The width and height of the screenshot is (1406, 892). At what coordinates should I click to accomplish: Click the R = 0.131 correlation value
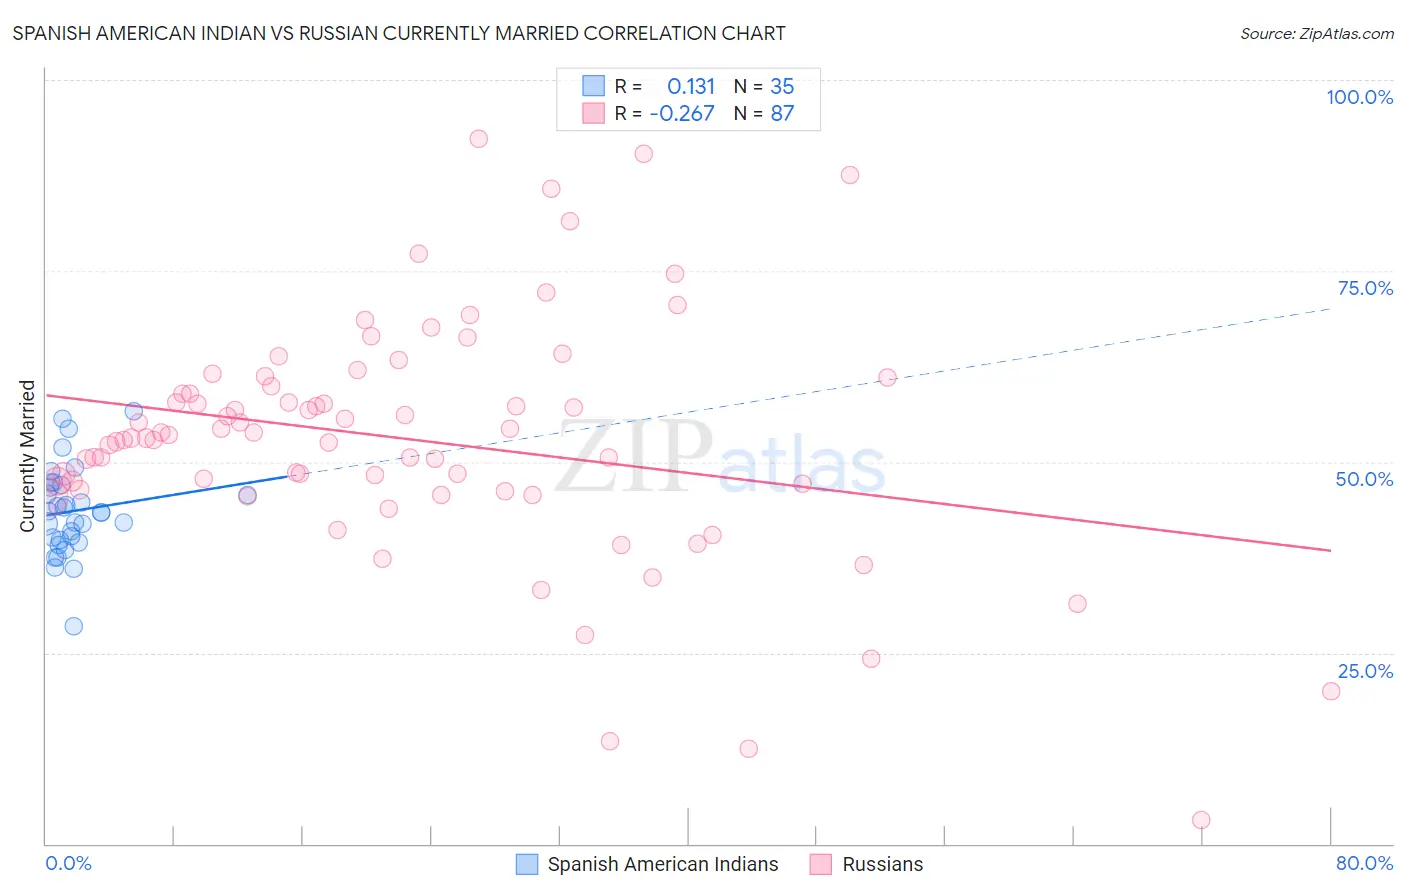[x=665, y=86]
